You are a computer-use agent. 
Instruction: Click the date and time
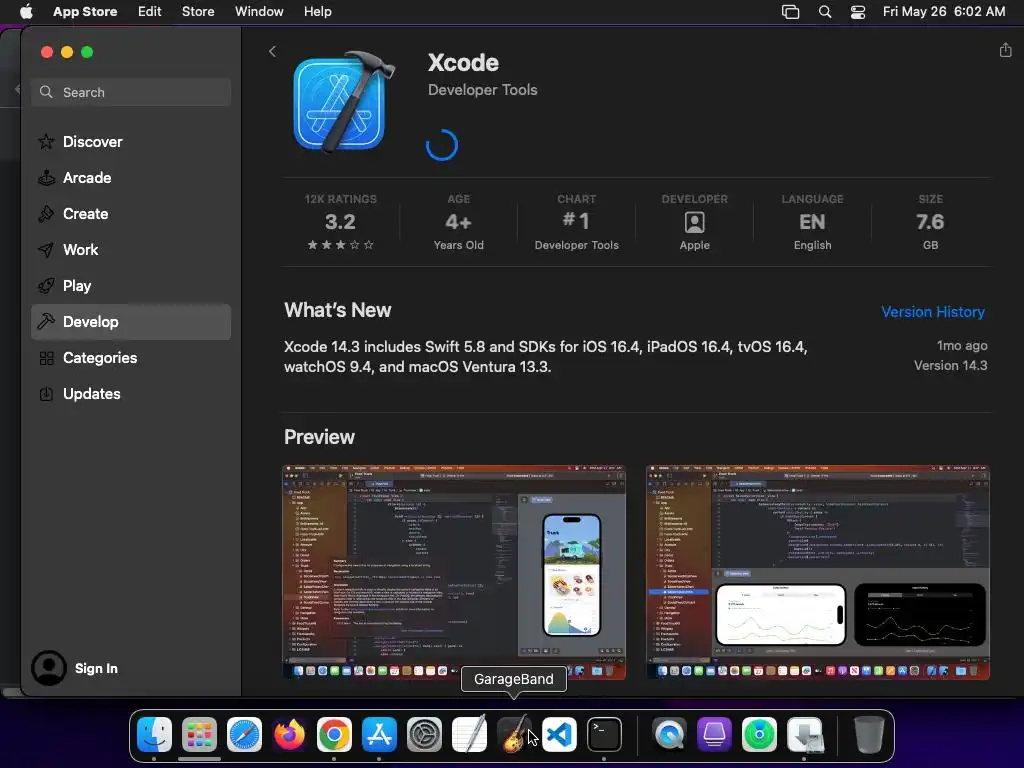coord(944,11)
